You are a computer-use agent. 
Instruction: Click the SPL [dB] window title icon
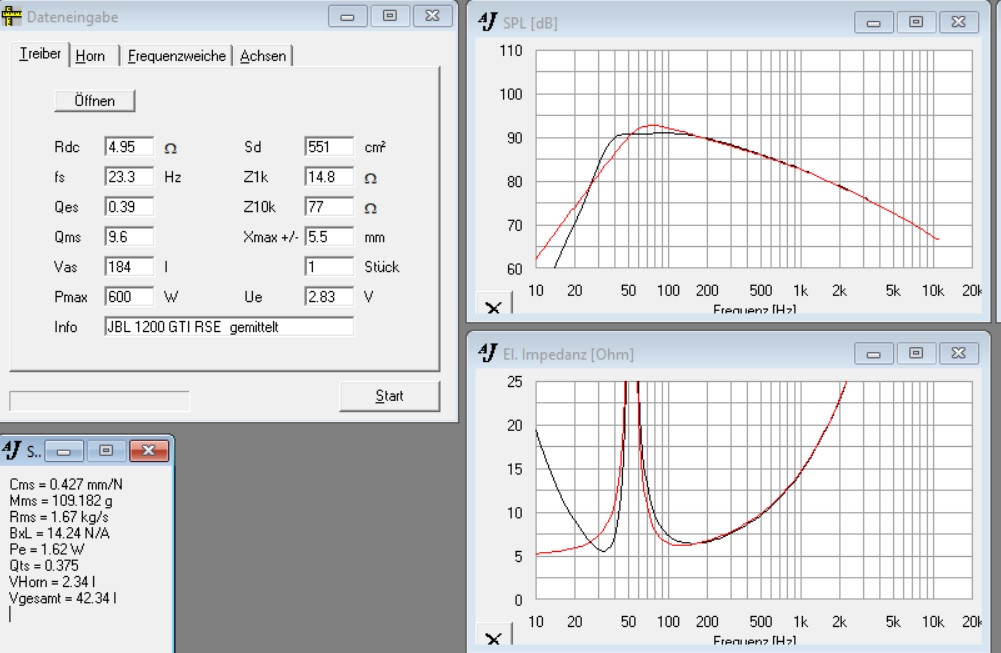point(487,22)
